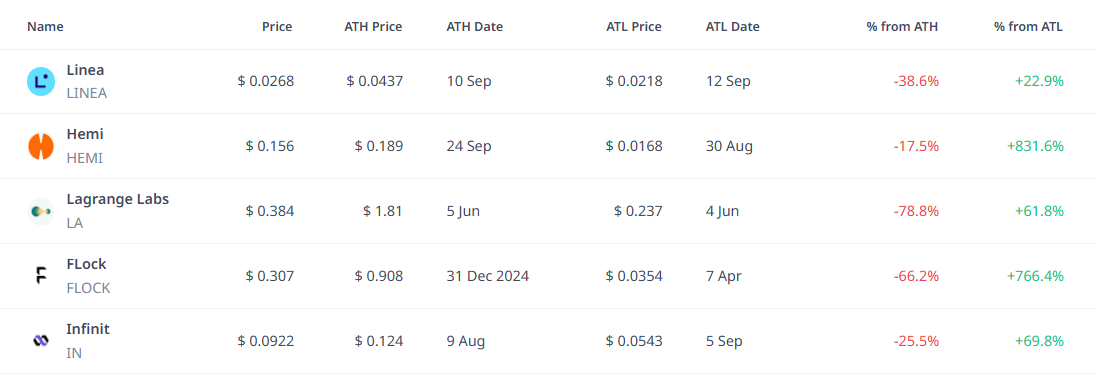
Task: Click the orange Hemi coin icon
Action: [41, 147]
